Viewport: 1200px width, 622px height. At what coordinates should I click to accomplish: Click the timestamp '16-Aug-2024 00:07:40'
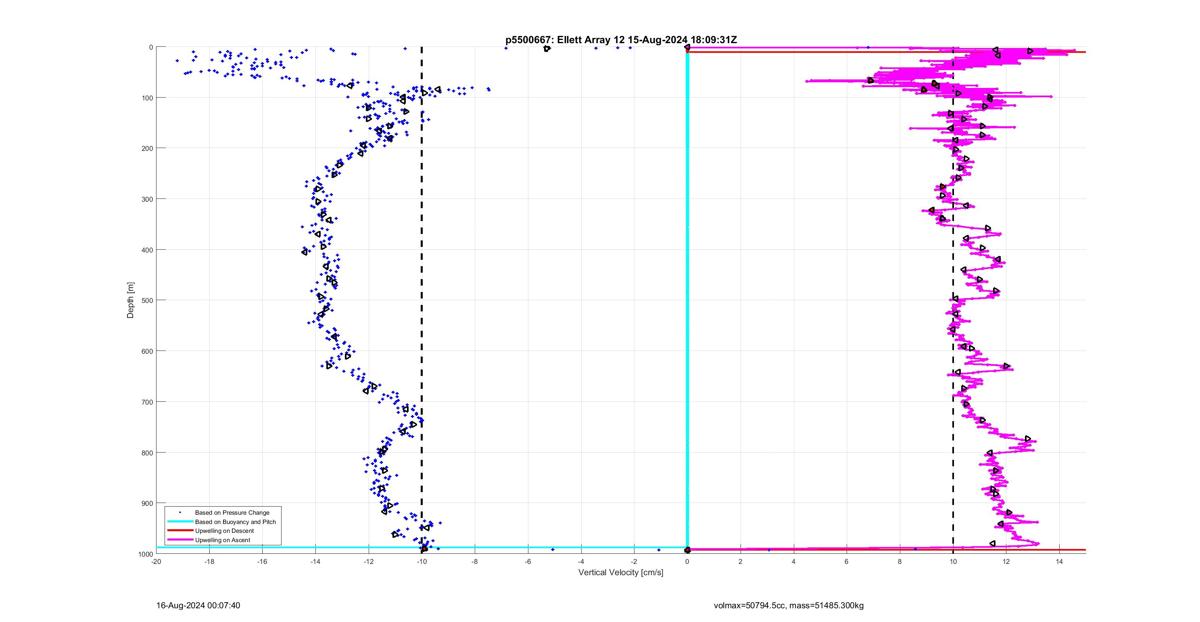pos(198,605)
